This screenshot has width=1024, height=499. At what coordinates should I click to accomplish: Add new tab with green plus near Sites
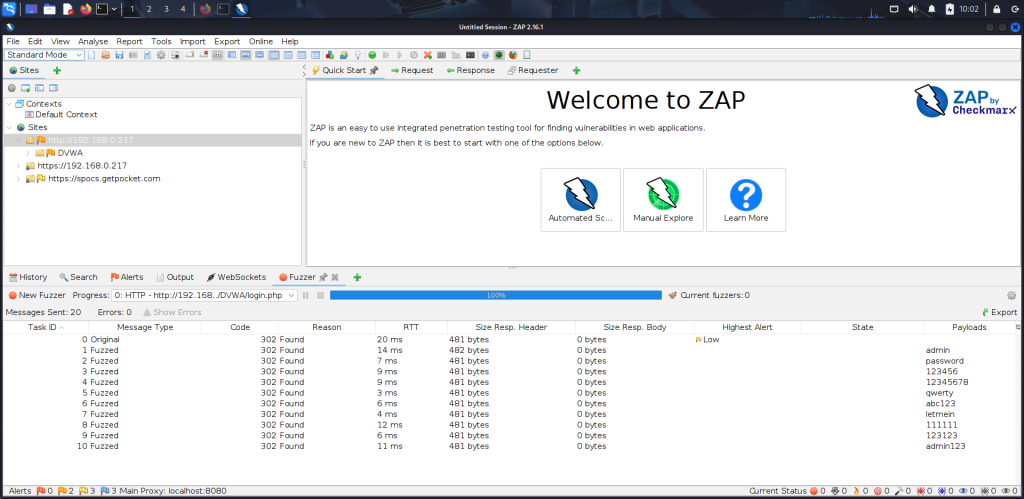(x=57, y=71)
